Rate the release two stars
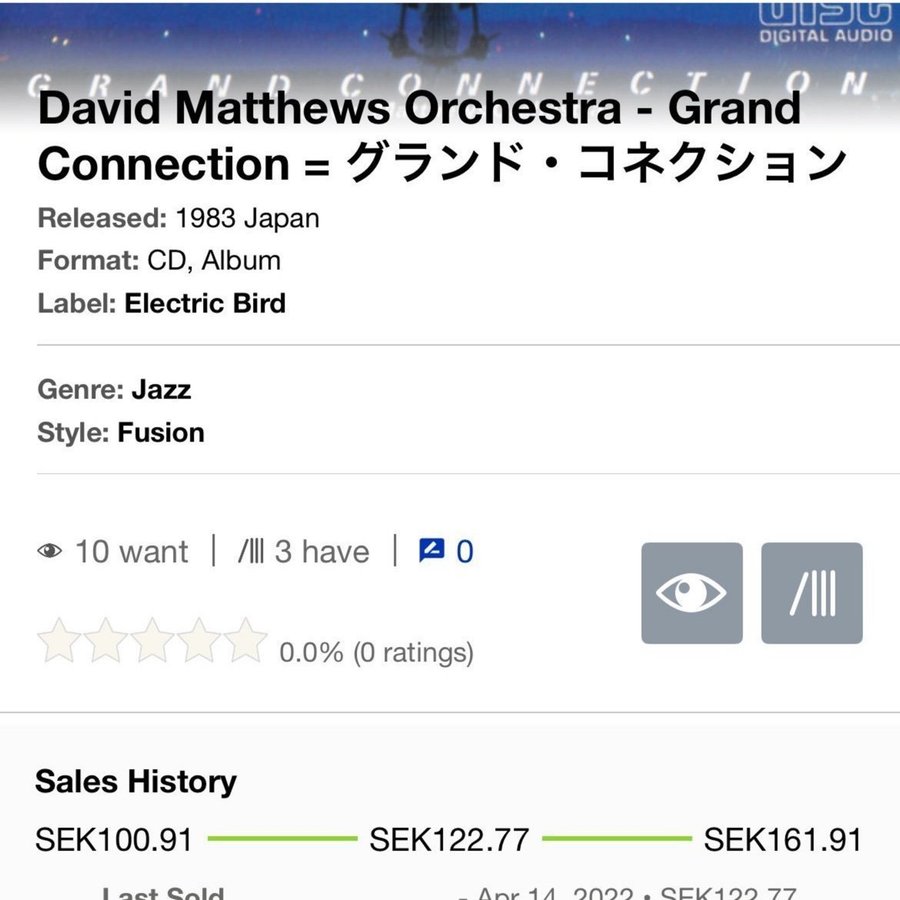Screen dimensions: 900x900 coord(106,641)
